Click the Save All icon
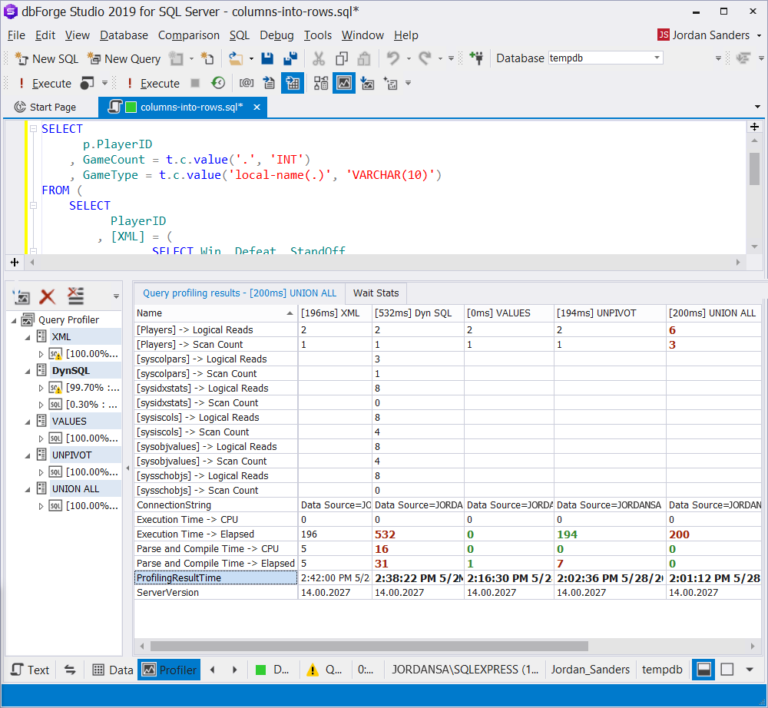 (x=290, y=59)
